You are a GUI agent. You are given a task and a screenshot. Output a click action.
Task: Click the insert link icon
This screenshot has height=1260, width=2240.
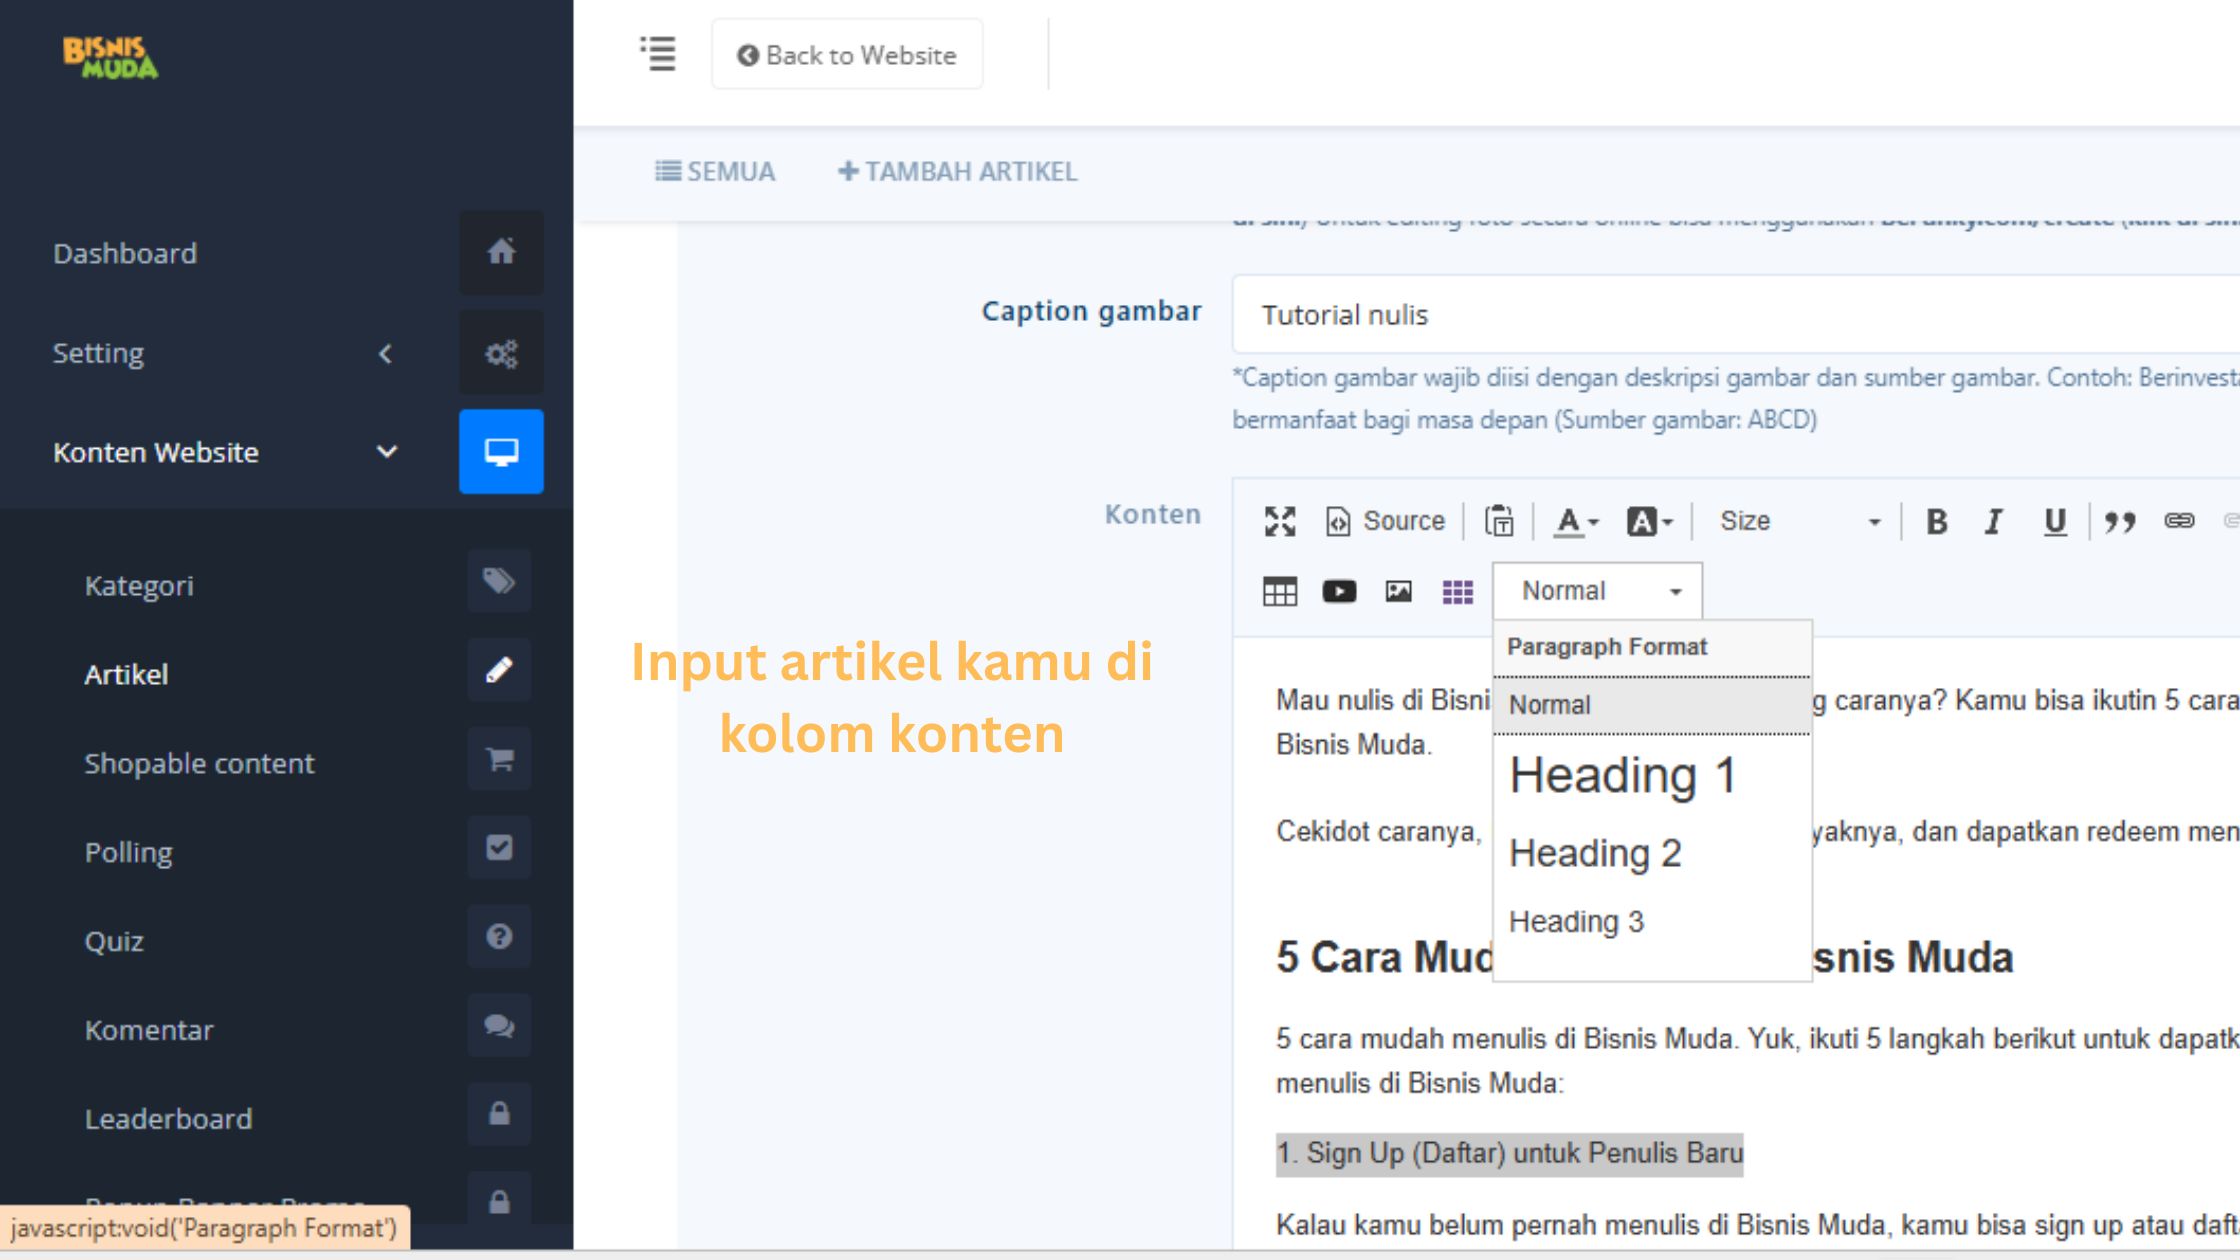click(2179, 521)
